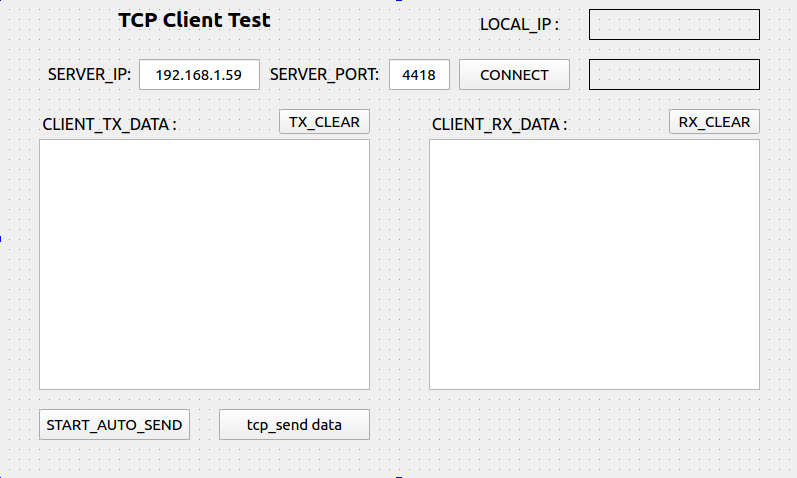
Task: Clear received data with RX_CLEAR
Action: pyautogui.click(x=714, y=122)
